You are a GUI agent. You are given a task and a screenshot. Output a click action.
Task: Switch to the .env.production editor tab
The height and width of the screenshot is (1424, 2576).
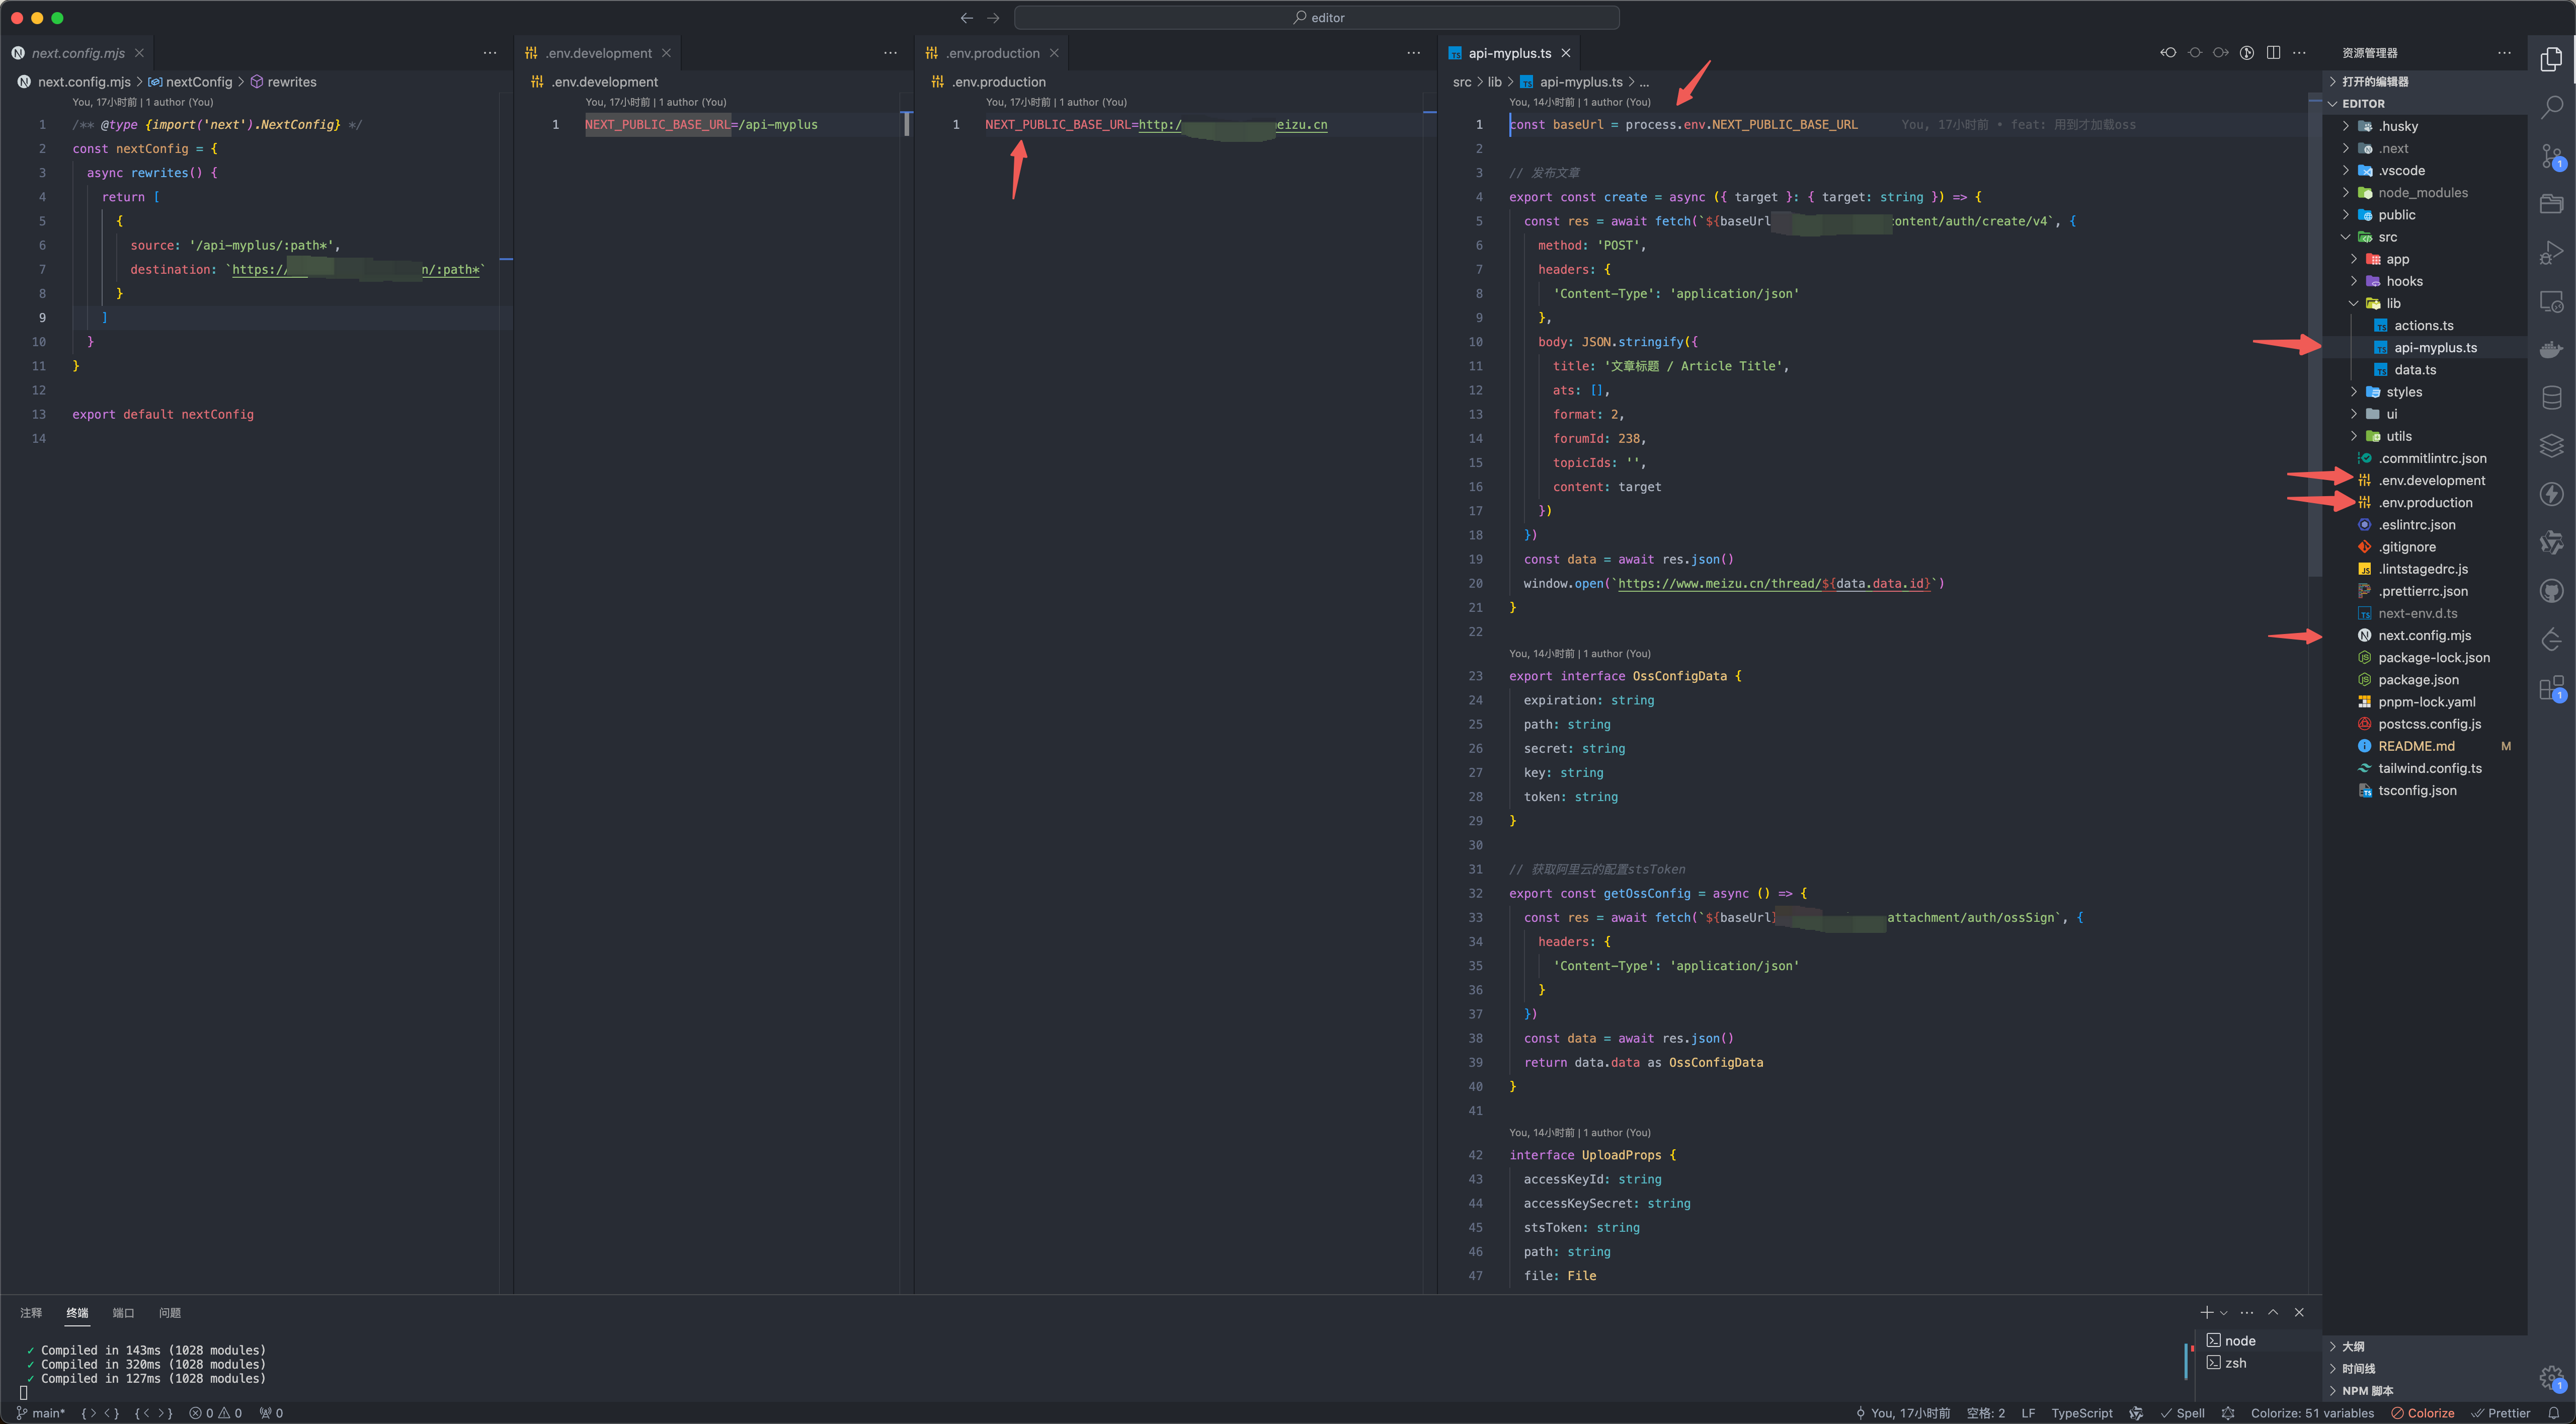point(992,53)
